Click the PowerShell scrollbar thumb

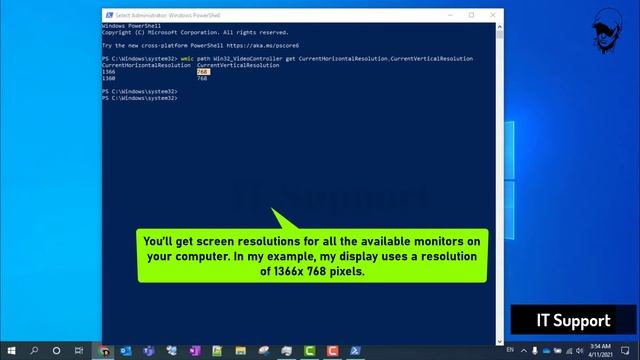500,35
